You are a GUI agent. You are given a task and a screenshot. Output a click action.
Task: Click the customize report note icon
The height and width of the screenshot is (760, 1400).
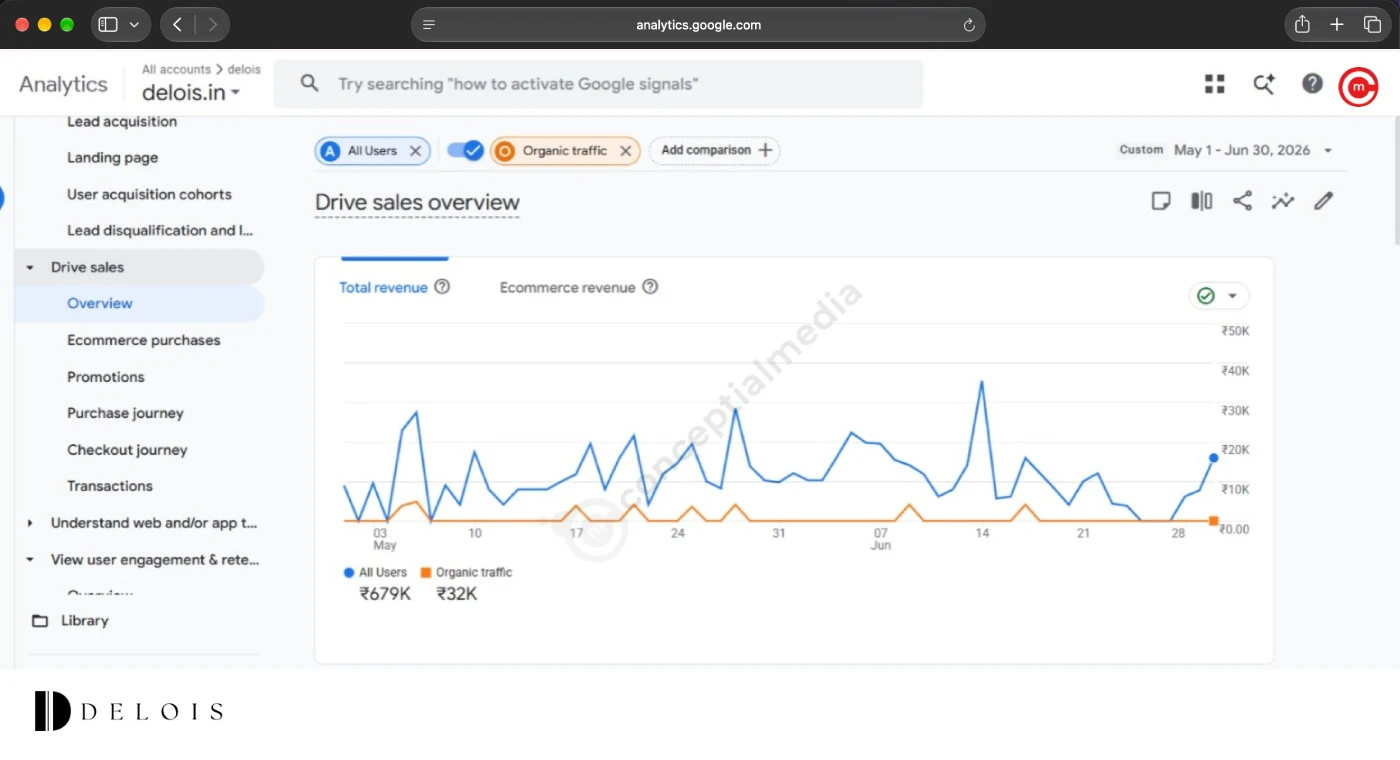coord(1161,201)
